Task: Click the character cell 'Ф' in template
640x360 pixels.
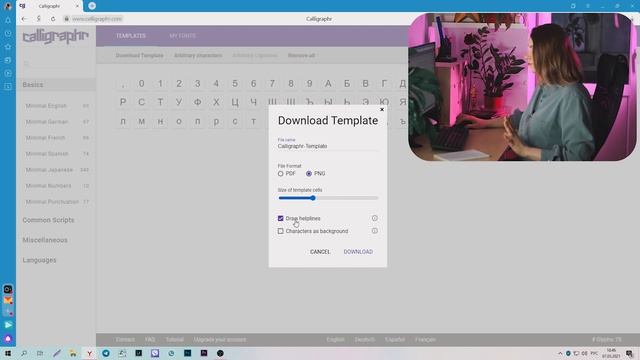Action: coord(198,102)
